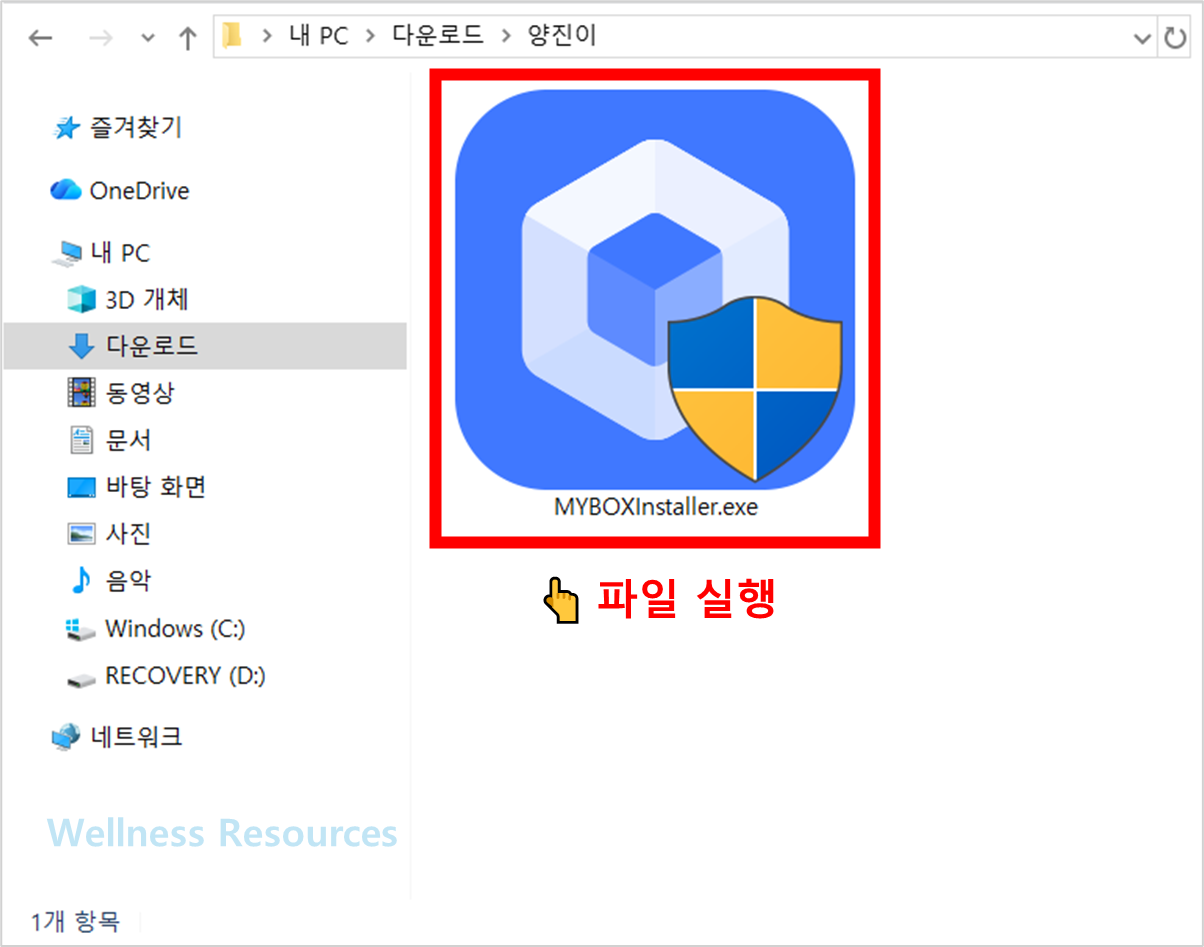Click the Forward navigation arrow
The width and height of the screenshot is (1204, 947).
pos(101,38)
